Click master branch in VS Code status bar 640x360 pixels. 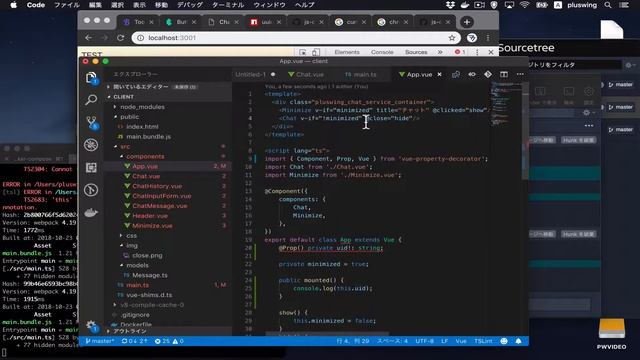(x=100, y=341)
